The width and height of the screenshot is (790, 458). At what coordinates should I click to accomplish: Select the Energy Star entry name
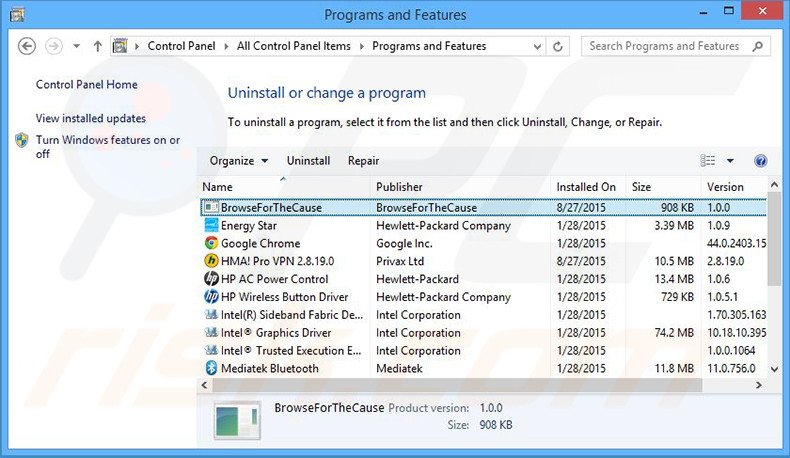[x=249, y=226]
